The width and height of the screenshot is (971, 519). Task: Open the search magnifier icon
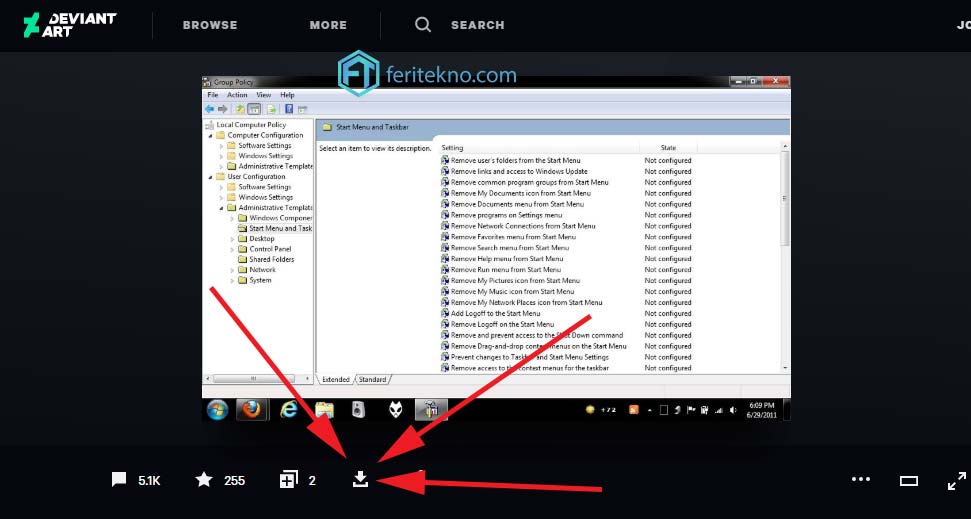(423, 25)
